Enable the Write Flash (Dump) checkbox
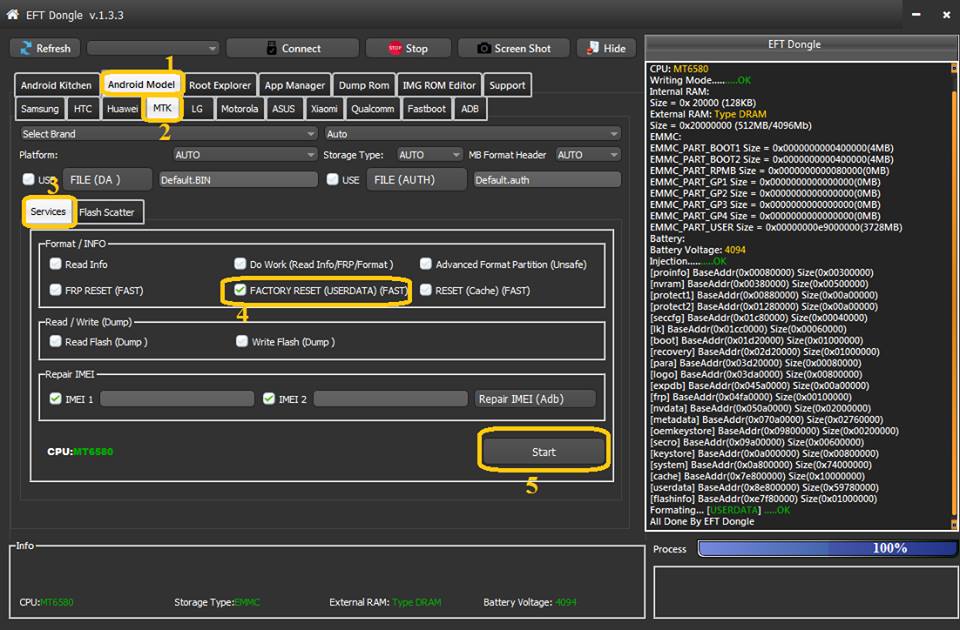Viewport: 960px width, 630px height. (242, 341)
